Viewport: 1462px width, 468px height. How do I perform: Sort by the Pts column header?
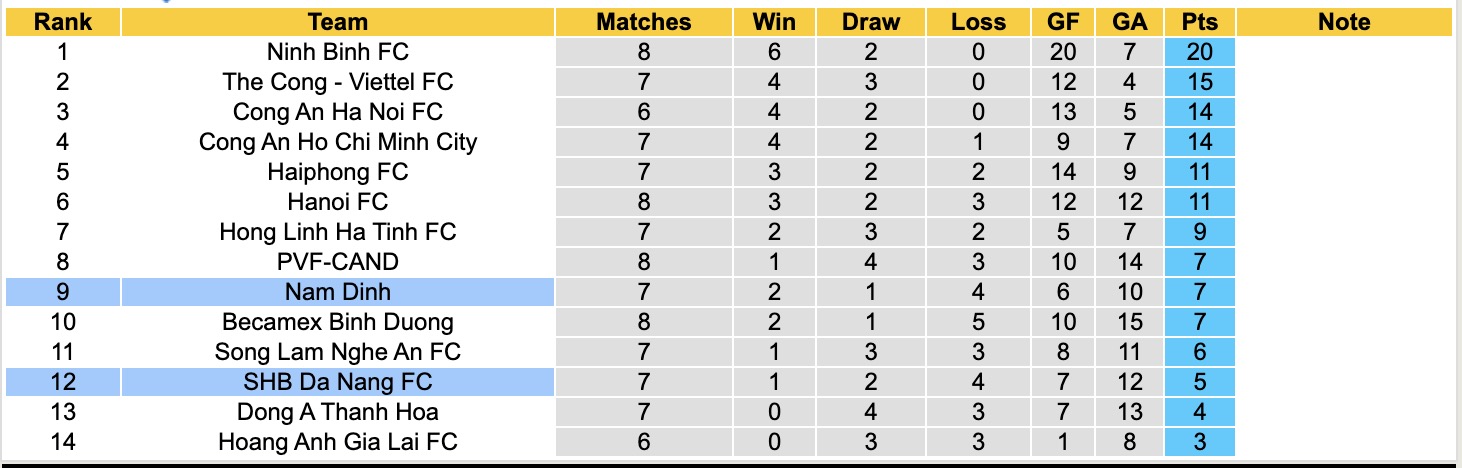1199,22
